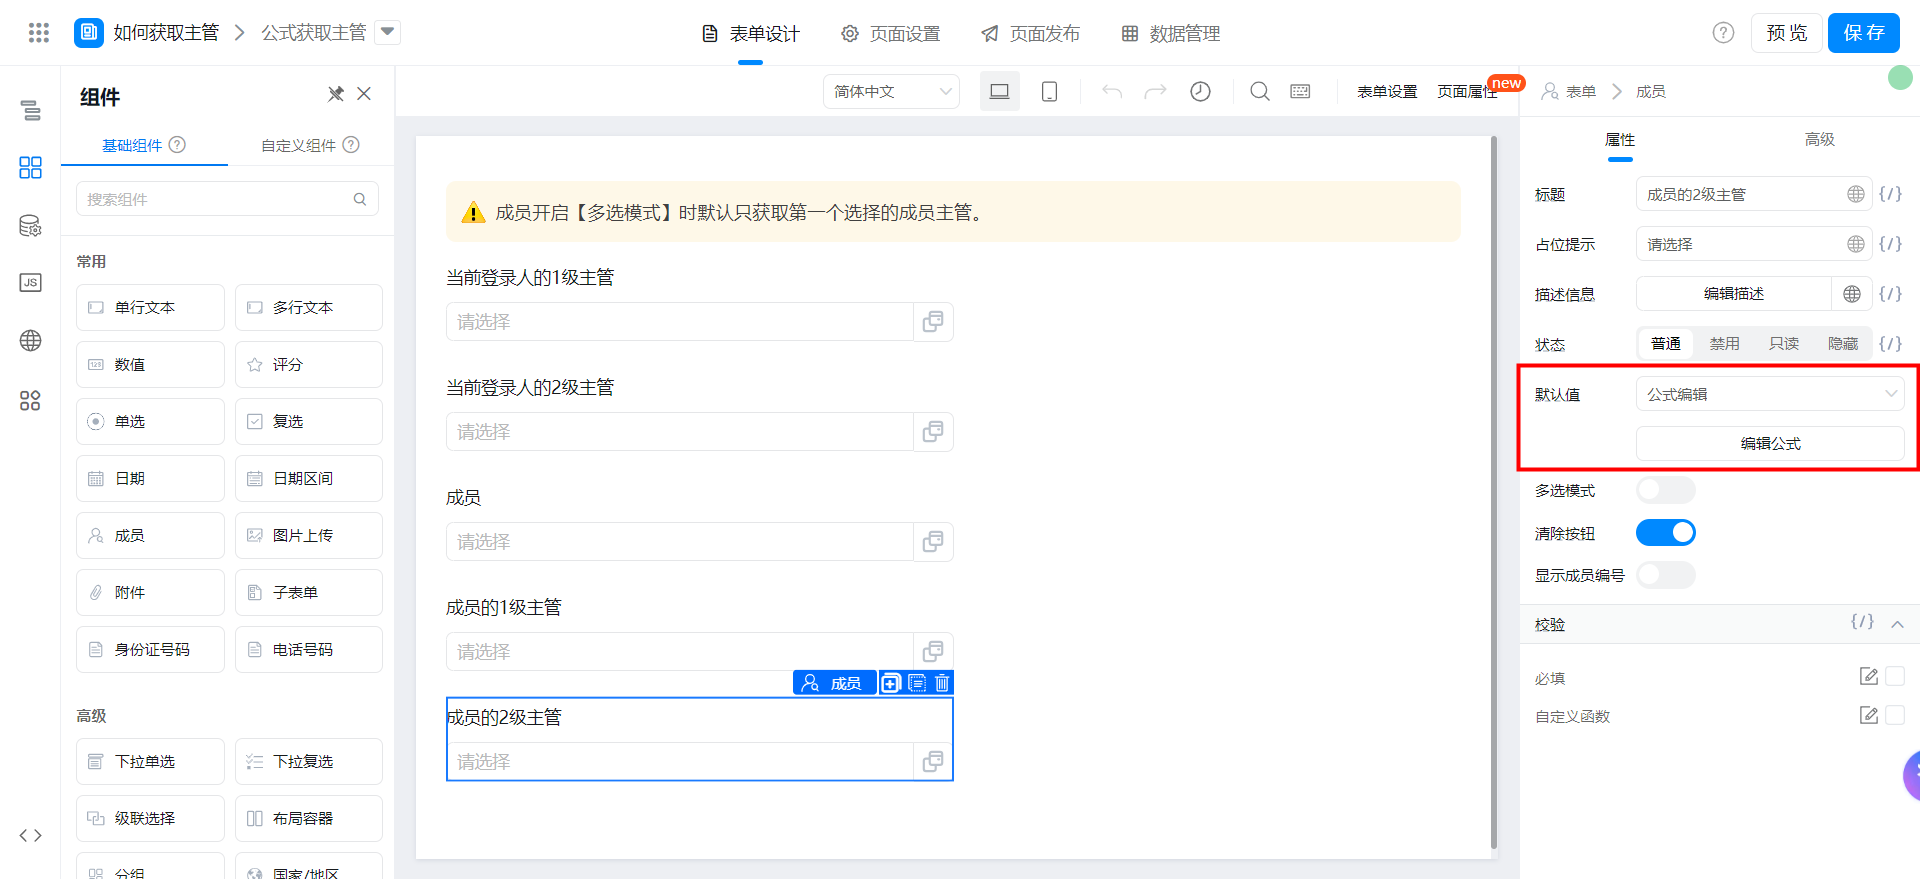The image size is (1920, 879).
Task: Open the help question mark icon
Action: [x=1723, y=33]
